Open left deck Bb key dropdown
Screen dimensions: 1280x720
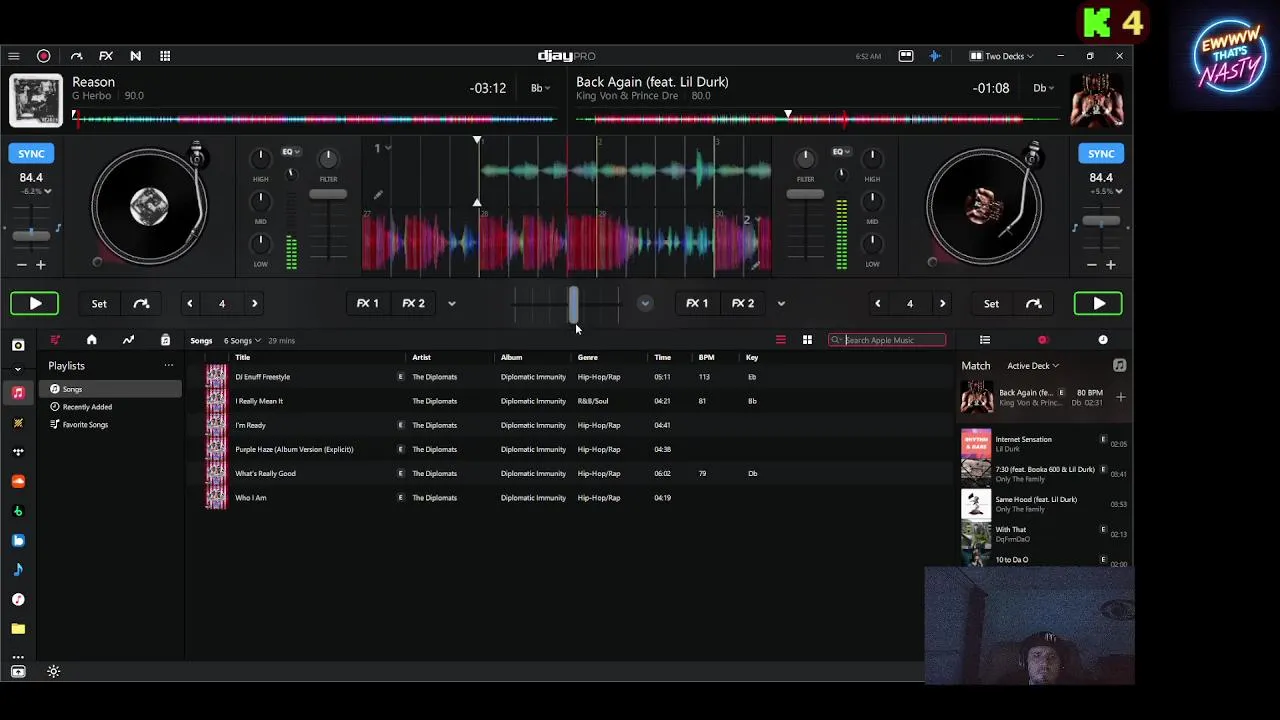click(541, 88)
